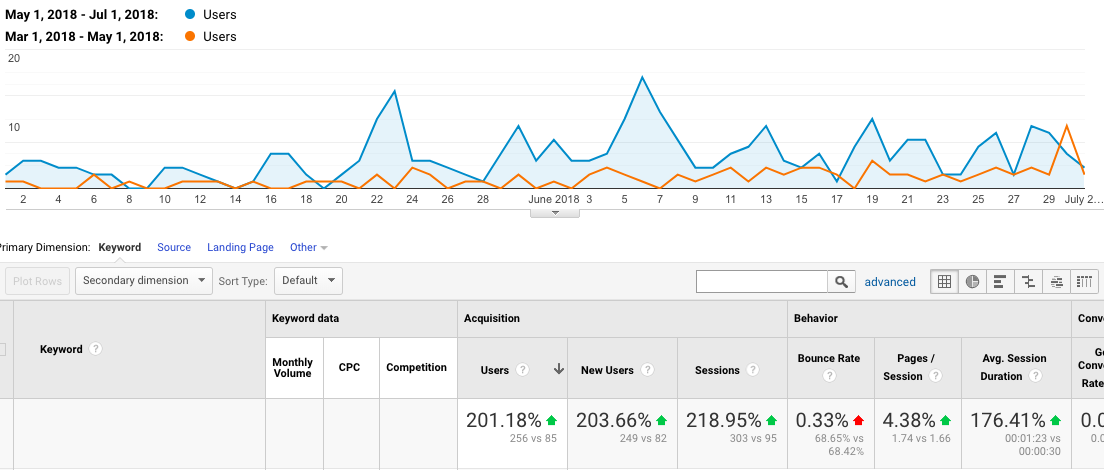Click the orange peak near July
The height and width of the screenshot is (470, 1104).
[1067, 125]
